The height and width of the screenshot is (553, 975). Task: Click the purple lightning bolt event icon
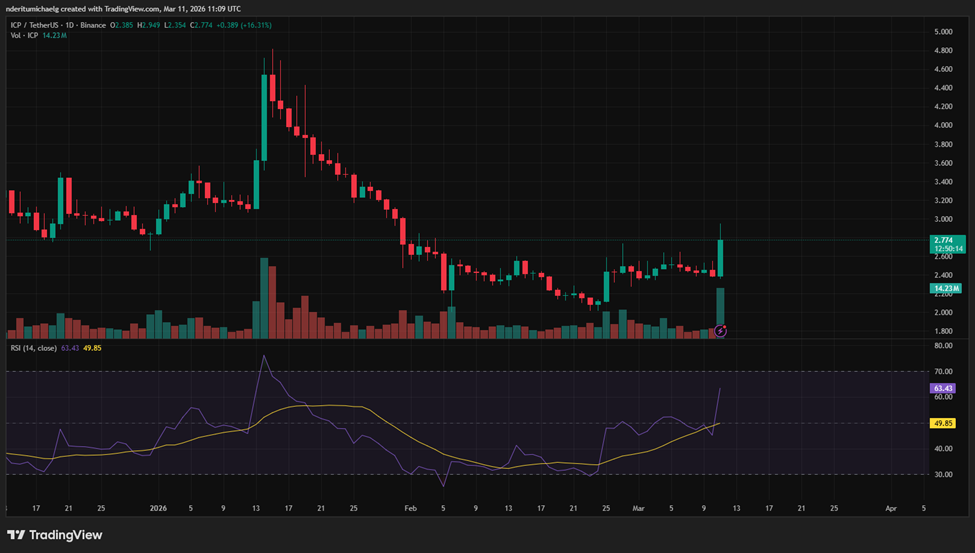click(720, 330)
